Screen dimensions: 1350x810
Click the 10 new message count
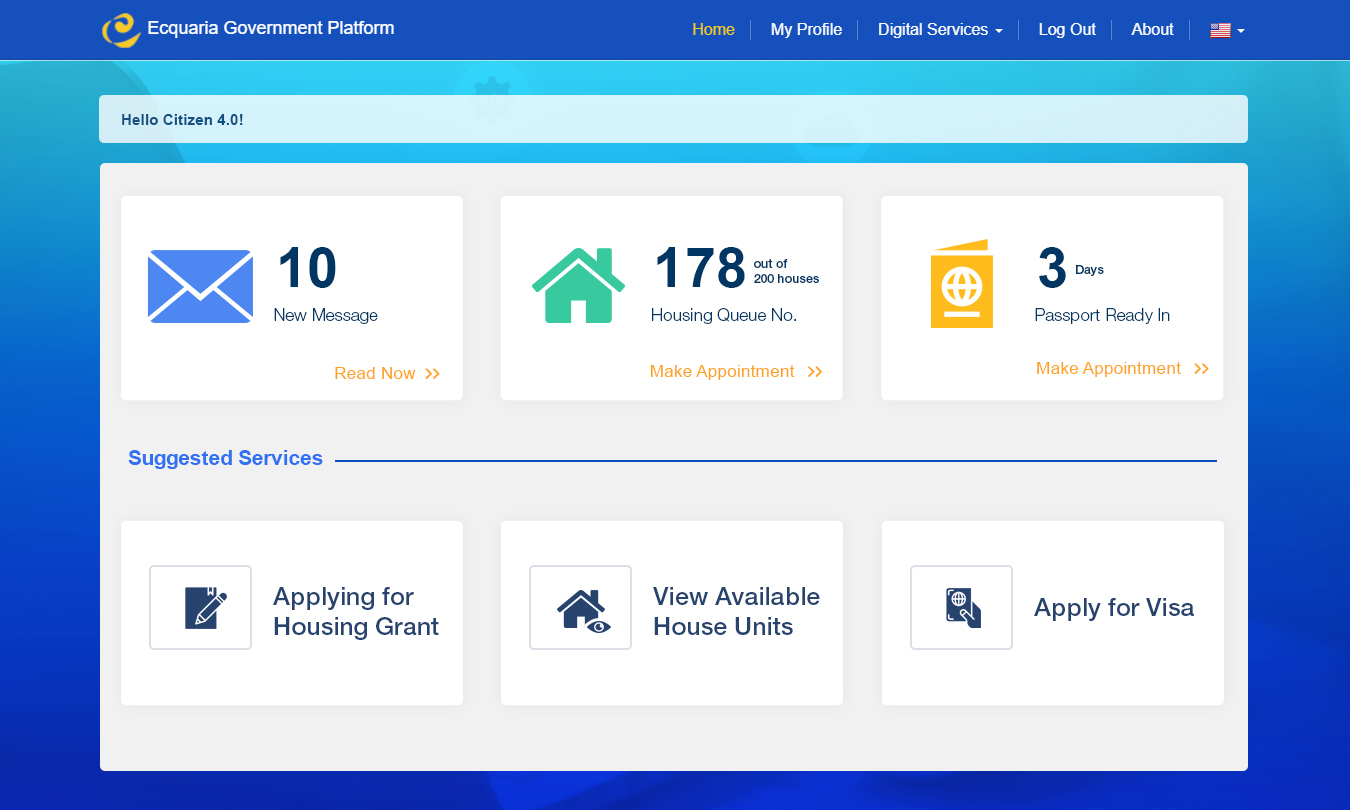point(307,268)
